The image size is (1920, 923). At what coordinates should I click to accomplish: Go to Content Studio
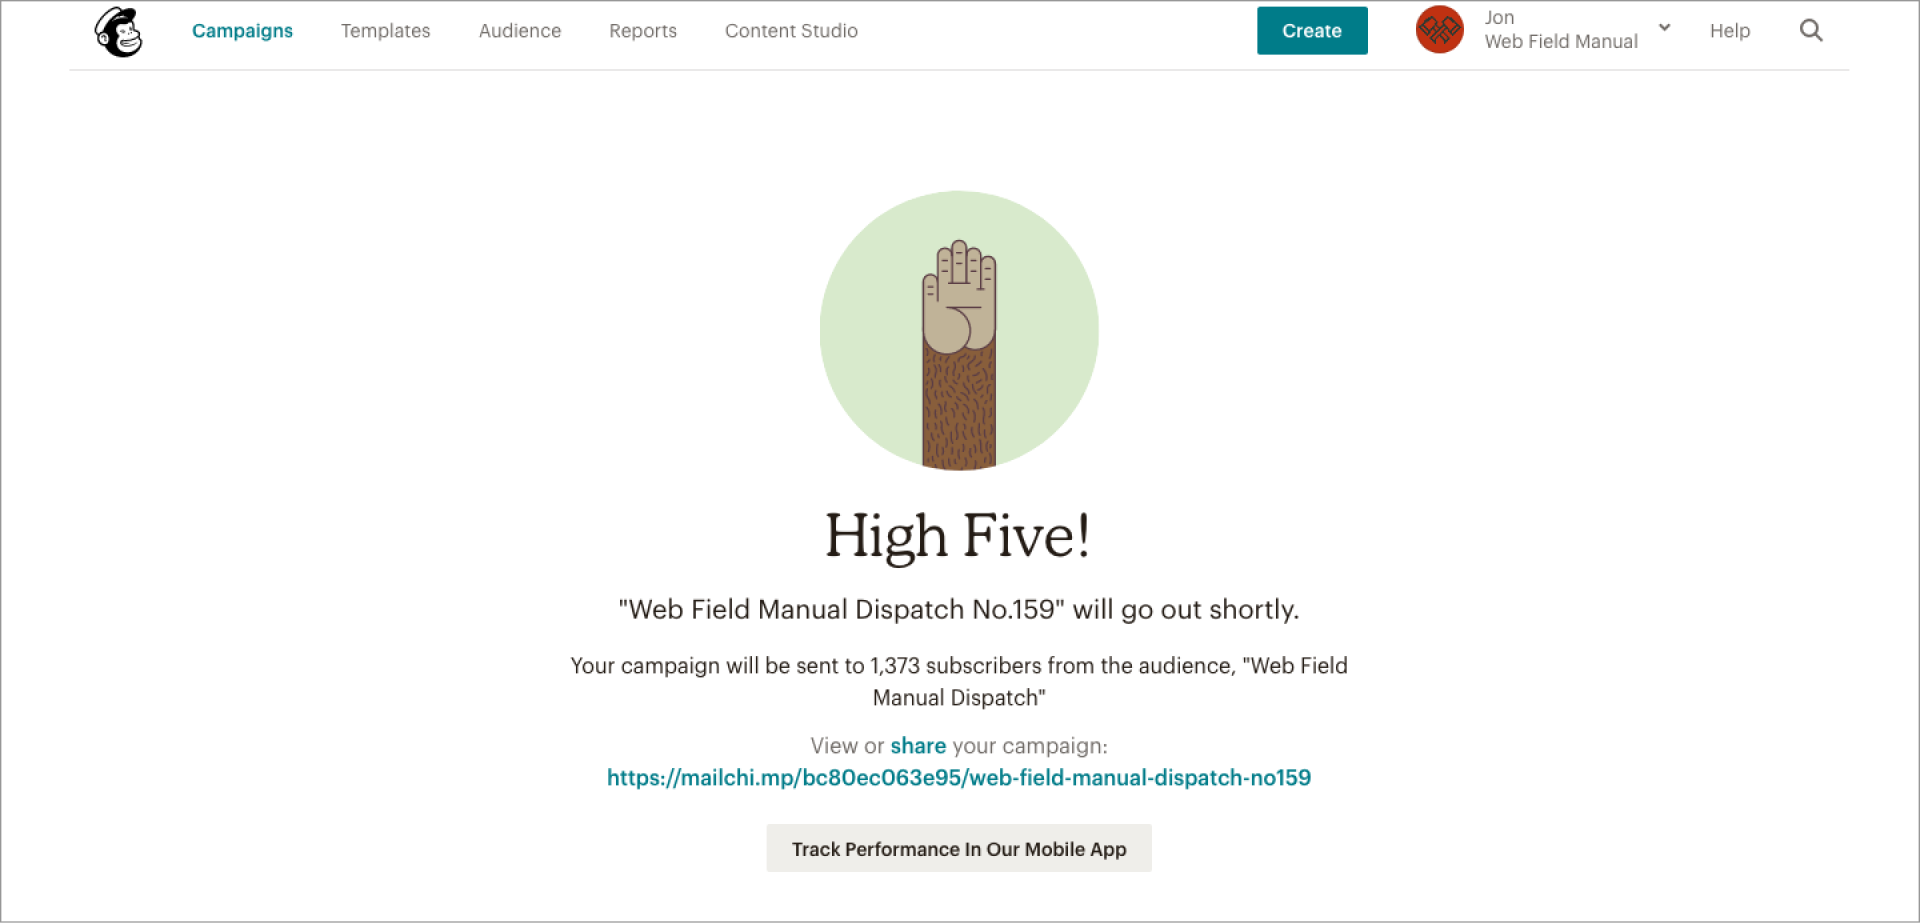(791, 31)
